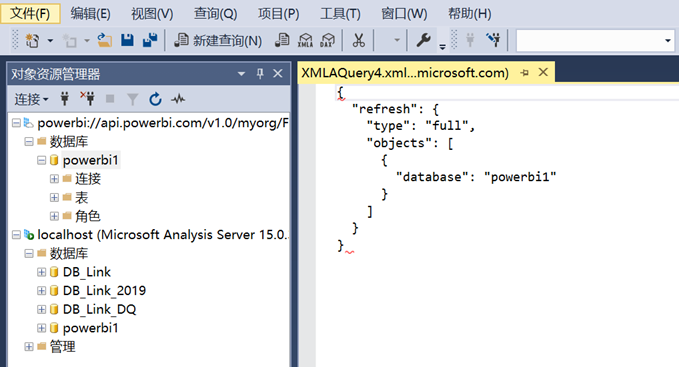This screenshot has width=679, height=367.
Task: Refresh Object Explorer with the circular arrow icon
Action: 155,99
